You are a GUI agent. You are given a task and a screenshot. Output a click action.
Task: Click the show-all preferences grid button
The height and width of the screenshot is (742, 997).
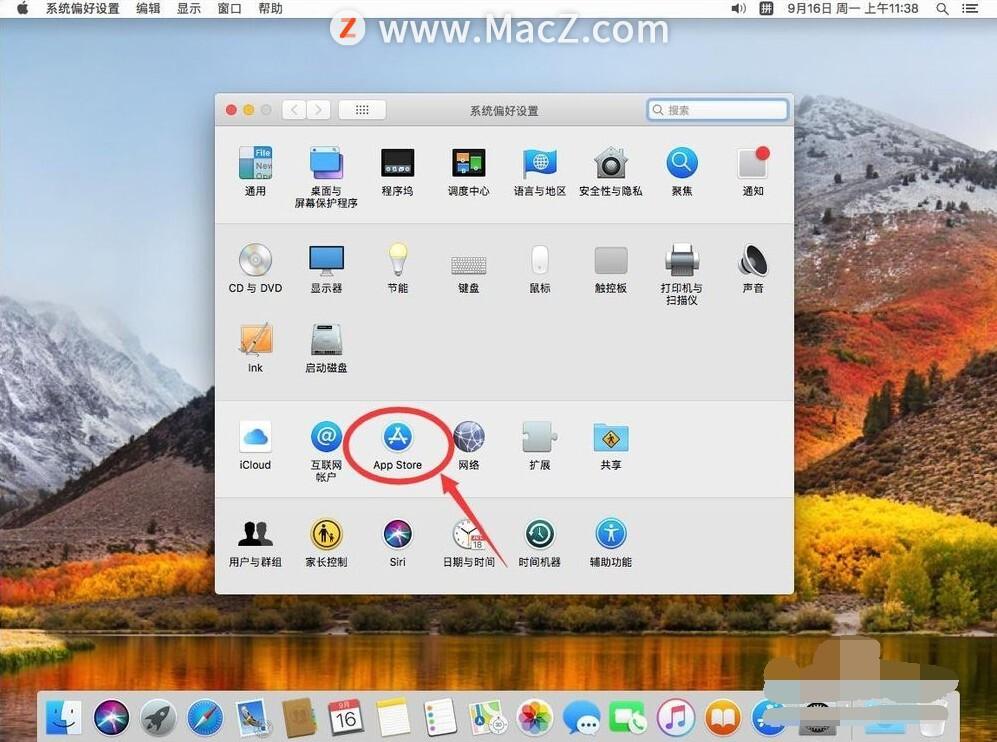tap(361, 110)
